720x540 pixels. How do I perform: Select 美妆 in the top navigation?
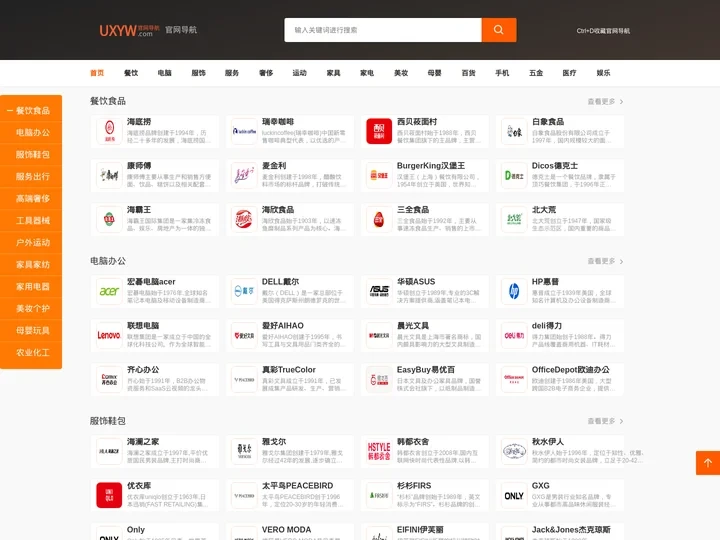pos(401,73)
